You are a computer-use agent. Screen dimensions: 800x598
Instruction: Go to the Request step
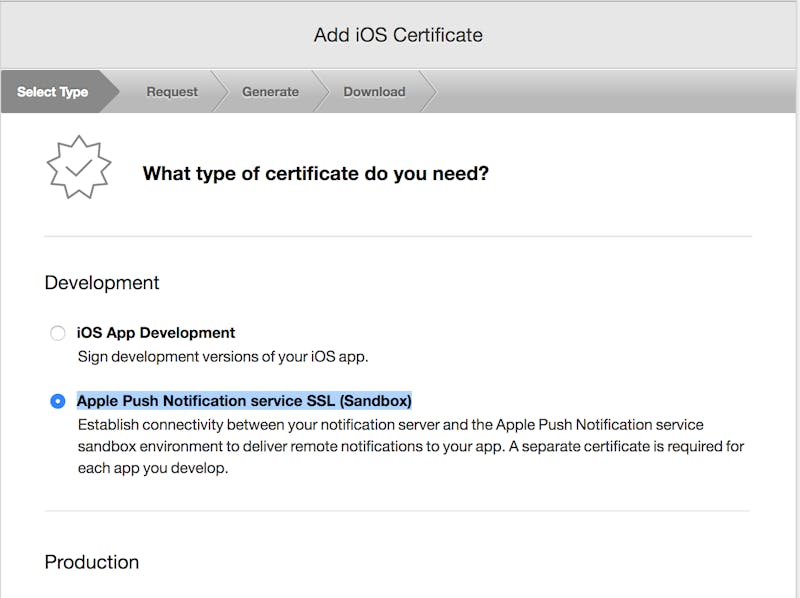172,92
